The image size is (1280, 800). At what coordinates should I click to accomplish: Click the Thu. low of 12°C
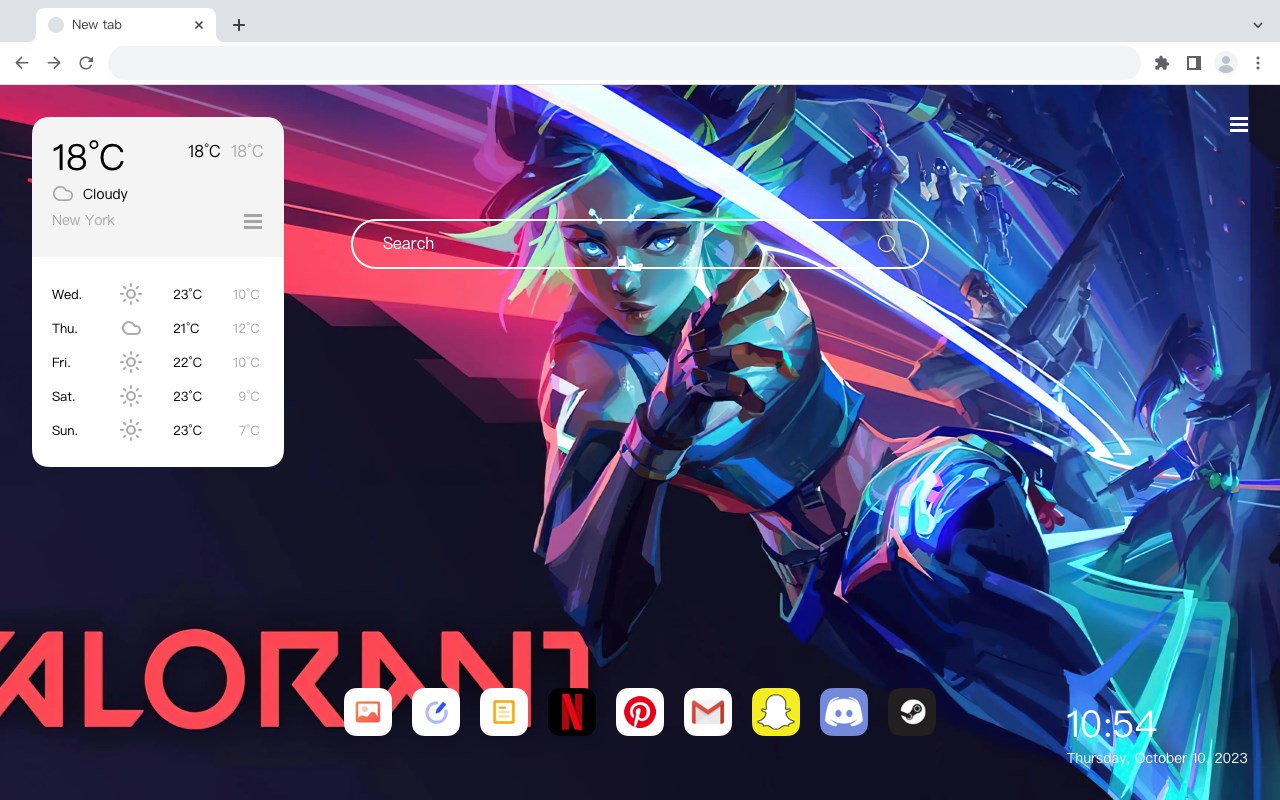click(x=246, y=328)
